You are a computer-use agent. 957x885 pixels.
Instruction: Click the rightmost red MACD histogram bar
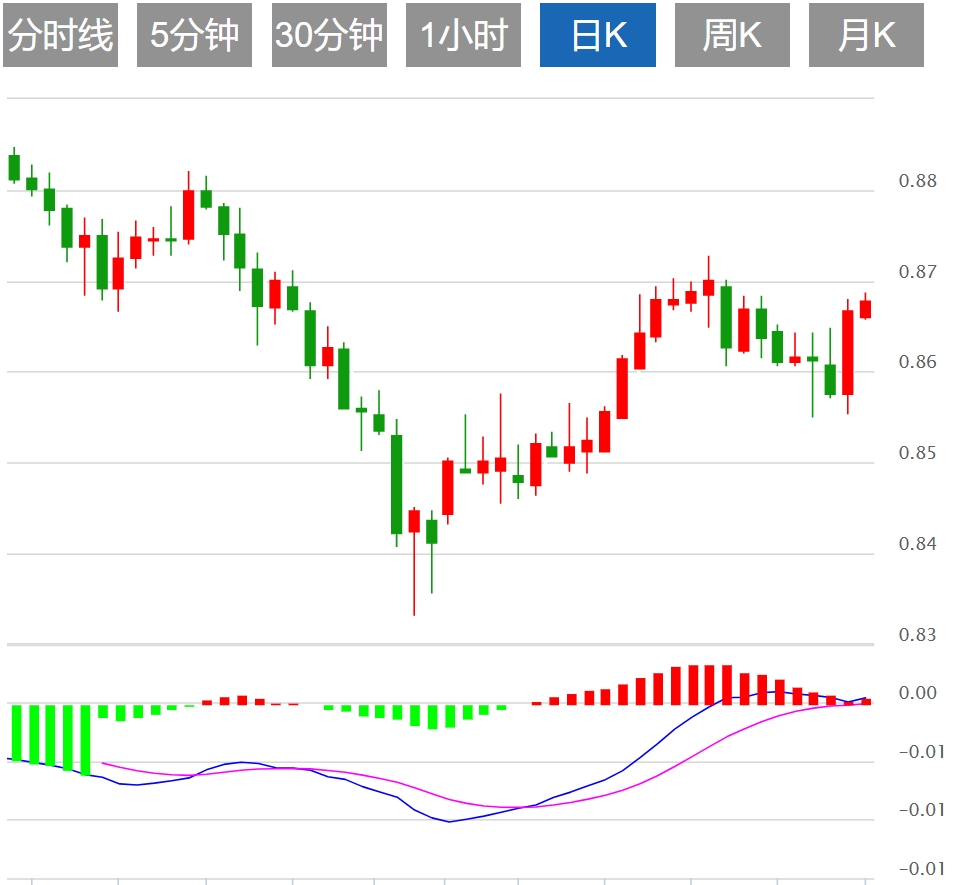pos(867,701)
